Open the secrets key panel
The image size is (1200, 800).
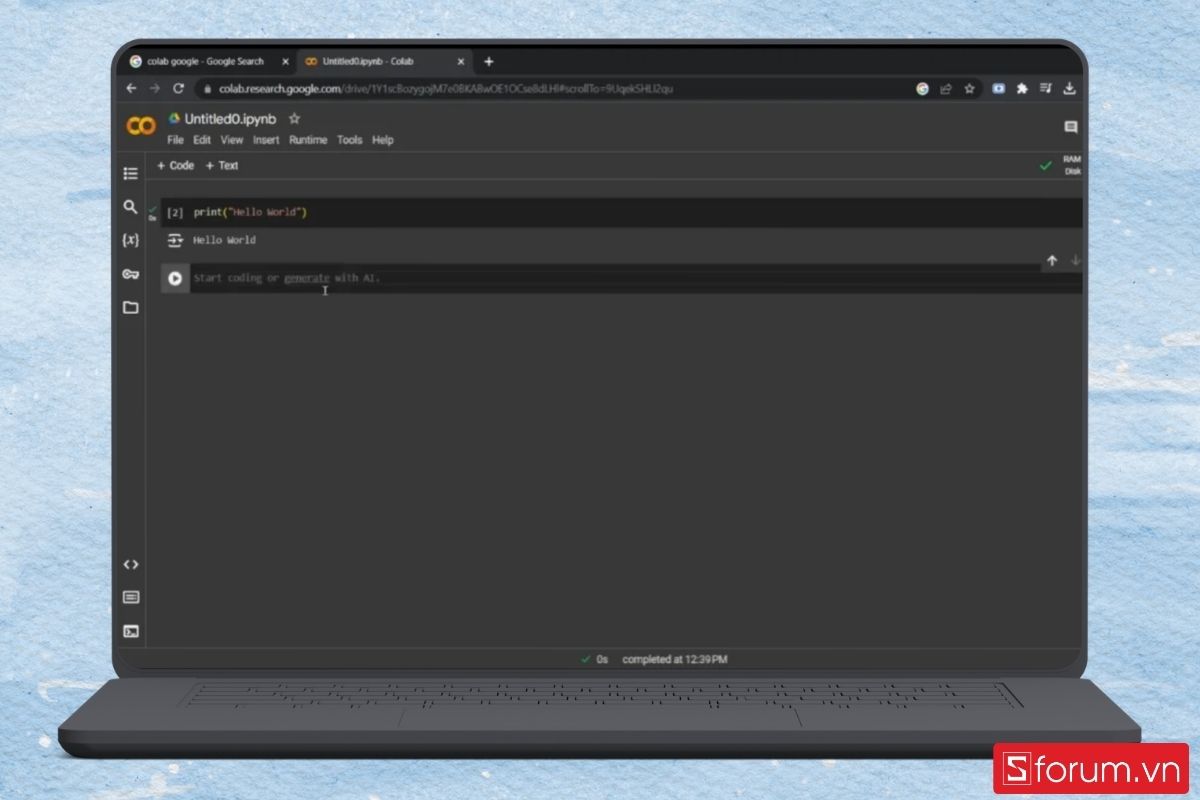(x=130, y=274)
